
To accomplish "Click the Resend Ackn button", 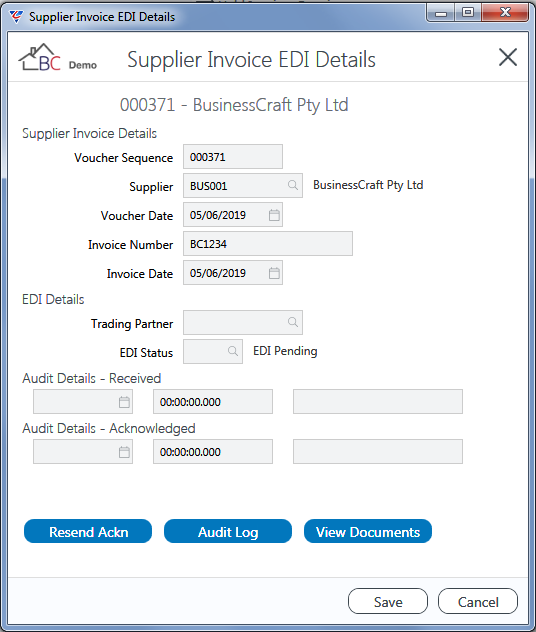I will 88,531.
